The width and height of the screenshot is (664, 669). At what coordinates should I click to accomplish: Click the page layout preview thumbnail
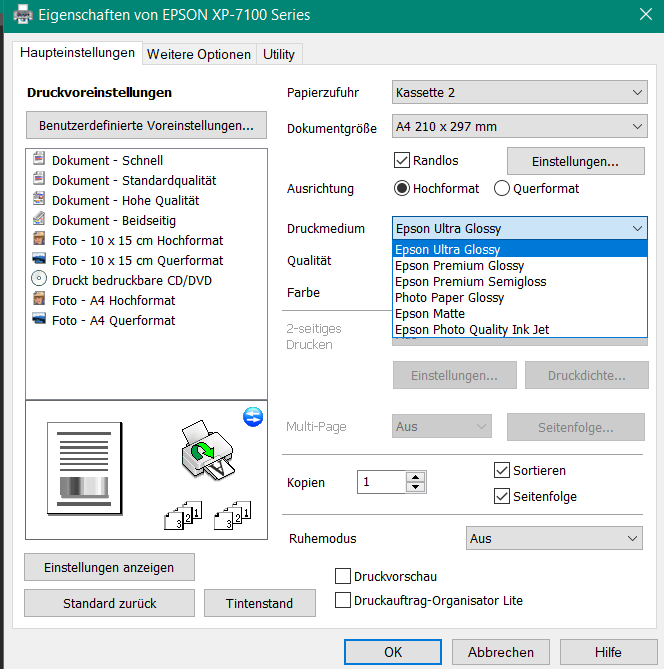(84, 468)
